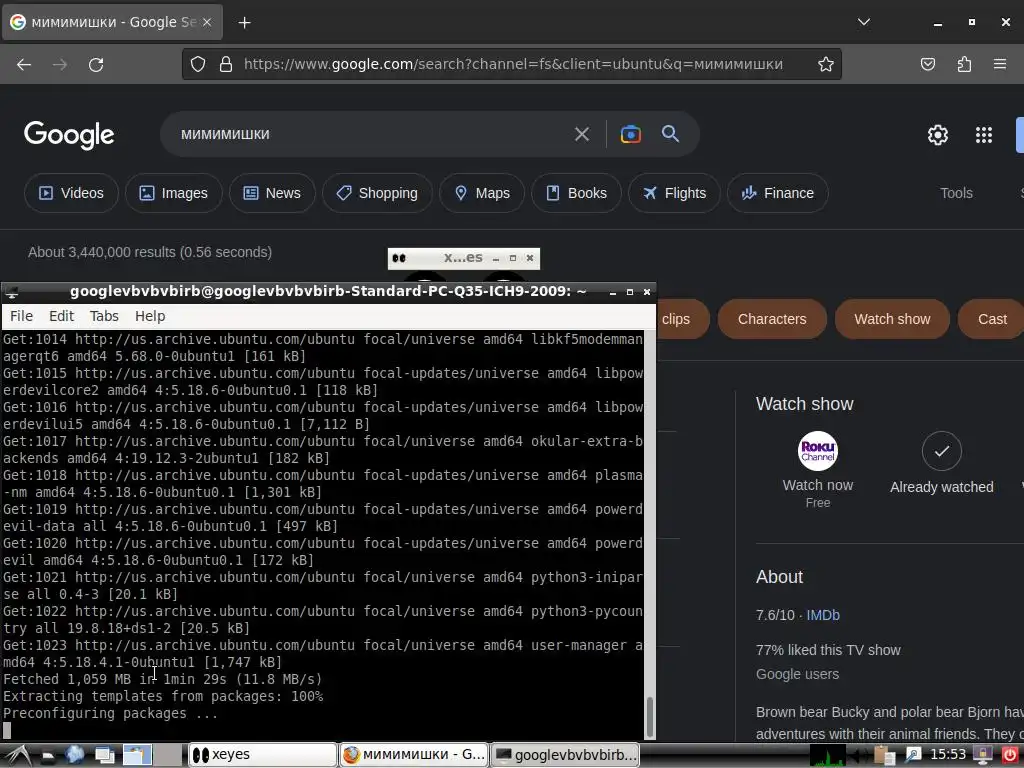The height and width of the screenshot is (768, 1024).
Task: Switch to Flights search results
Action: point(675,193)
